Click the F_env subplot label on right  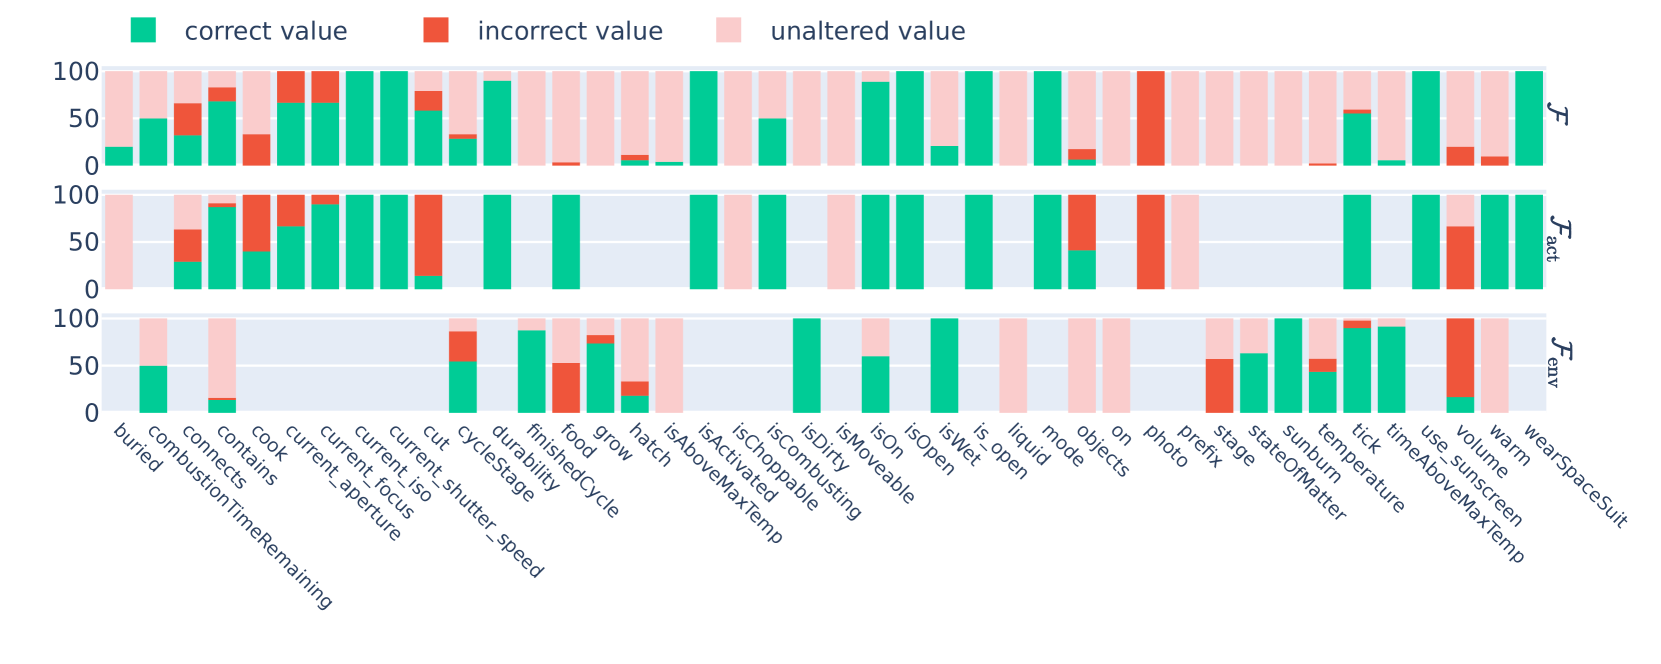(1558, 361)
